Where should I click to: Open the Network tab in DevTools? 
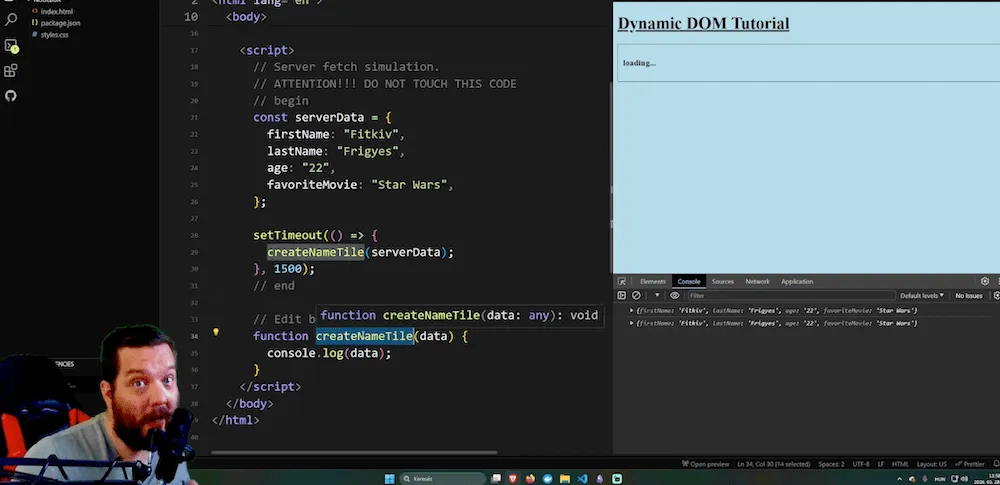coord(757,281)
